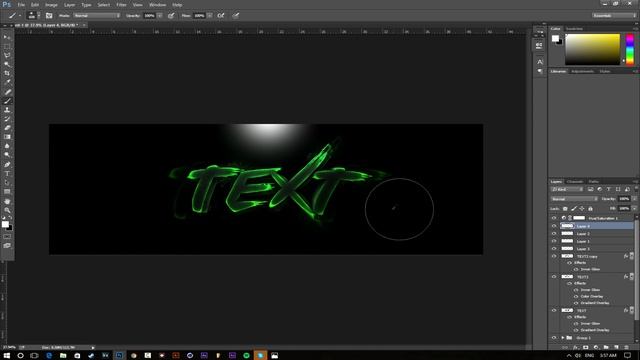Click the vertical hue spectrum slider
The height and width of the screenshot is (360, 640).
point(630,49)
